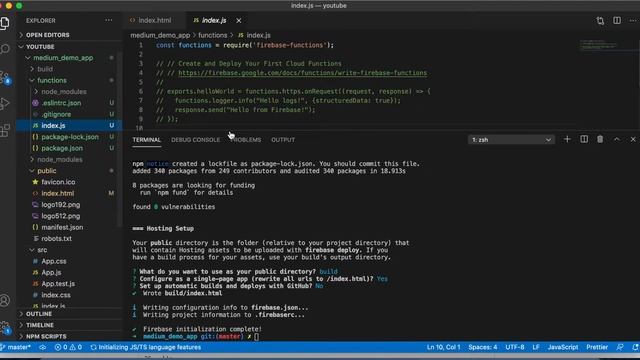Open package.json in the explorer
Screen dimensions: 640x360
coord(62,148)
